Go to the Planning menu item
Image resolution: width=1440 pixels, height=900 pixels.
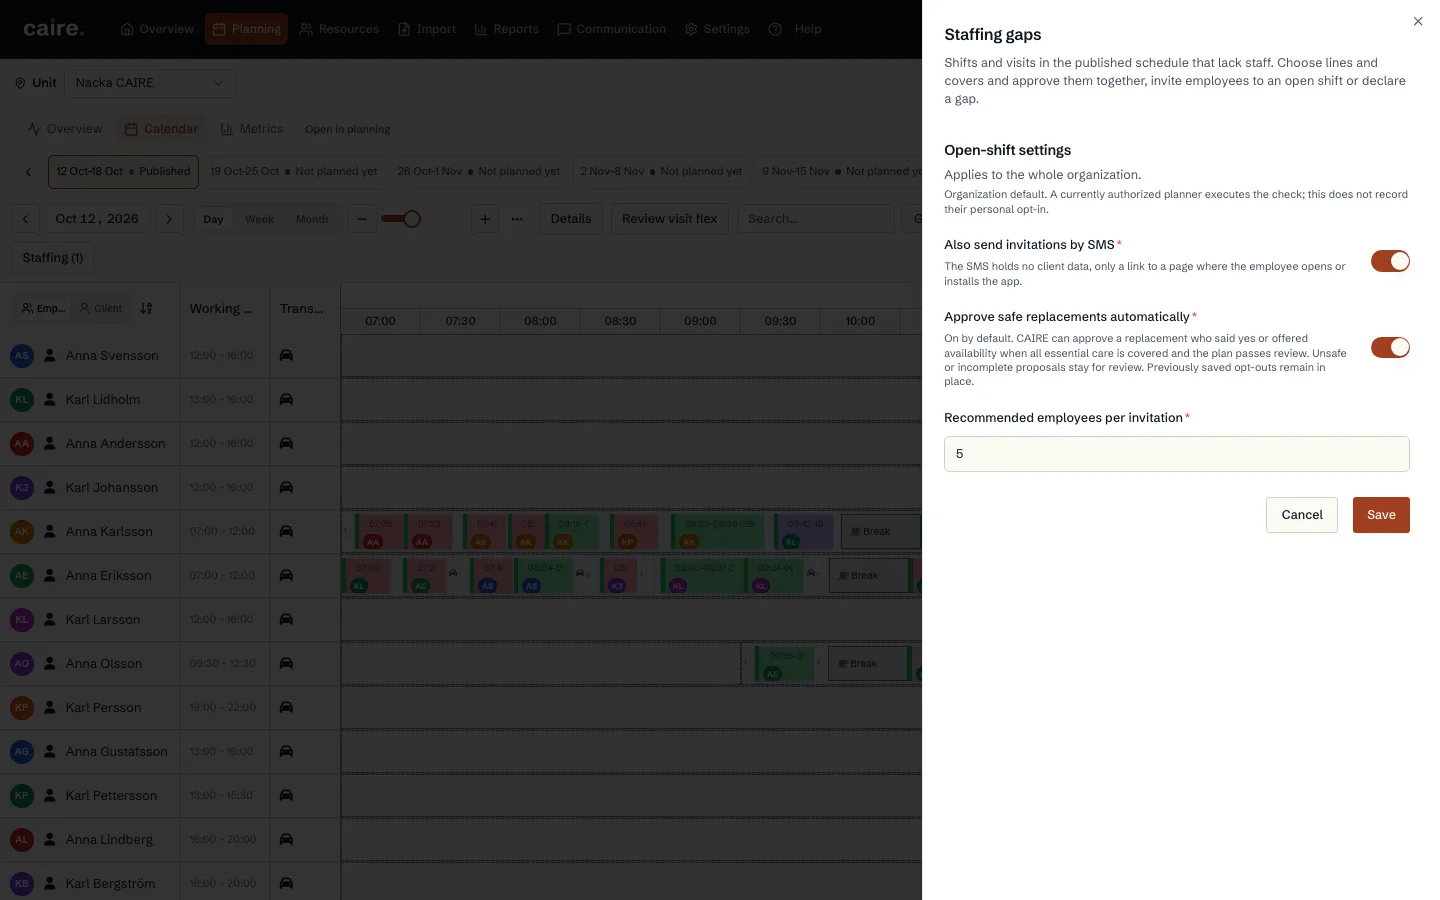246,29
